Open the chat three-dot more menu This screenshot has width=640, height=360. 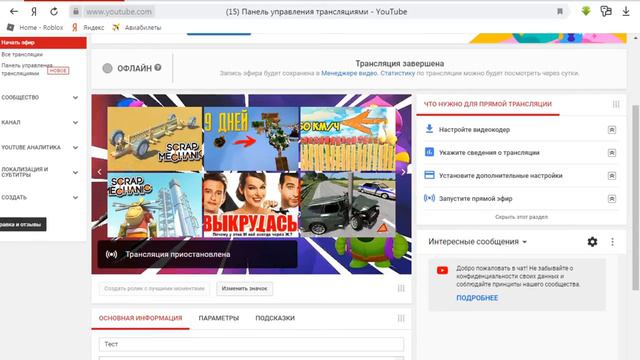click(612, 242)
